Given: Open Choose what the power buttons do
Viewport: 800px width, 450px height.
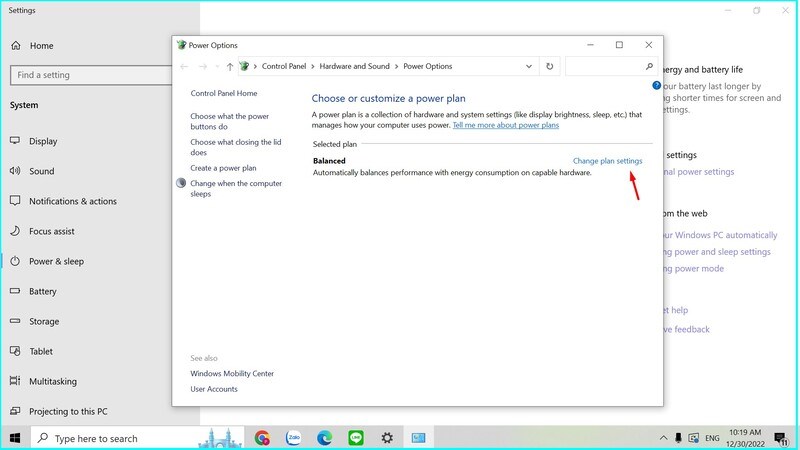Looking at the screenshot, I should pos(230,121).
